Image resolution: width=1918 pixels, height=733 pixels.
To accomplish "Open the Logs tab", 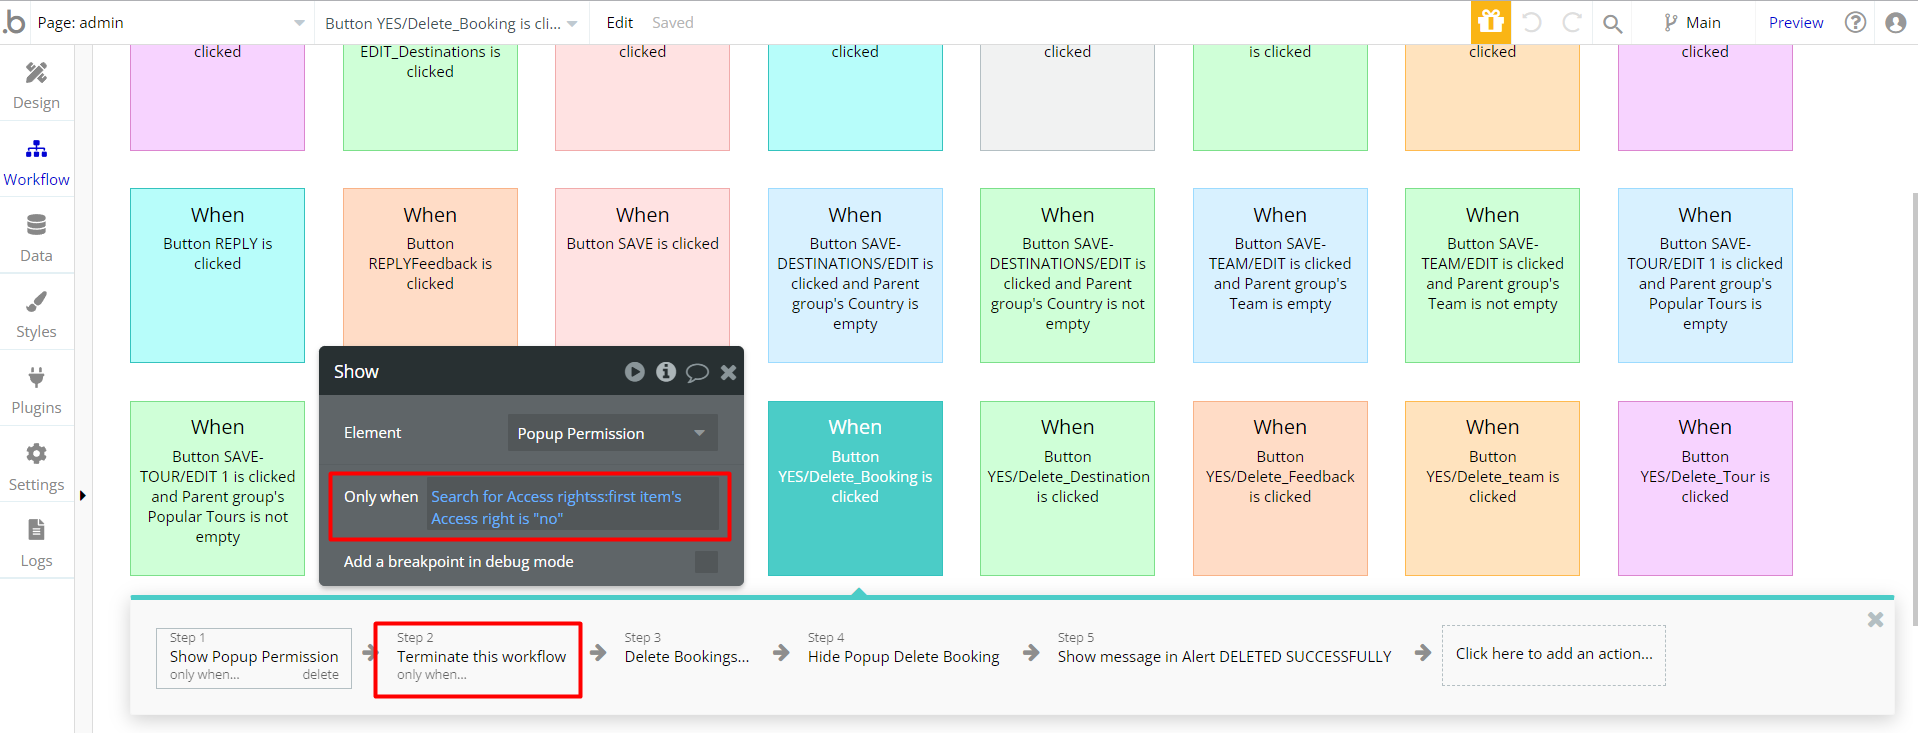I will 36,543.
